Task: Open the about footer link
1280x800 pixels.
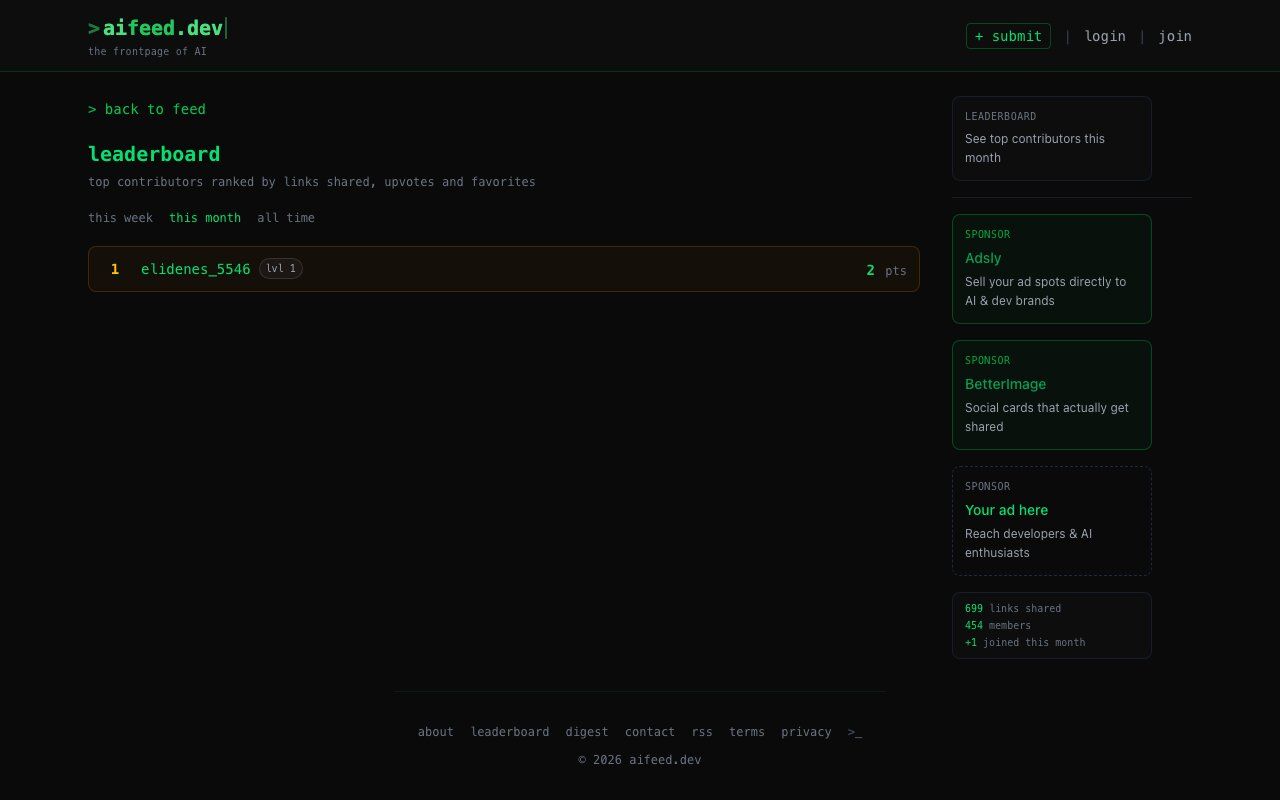Action: tap(436, 732)
